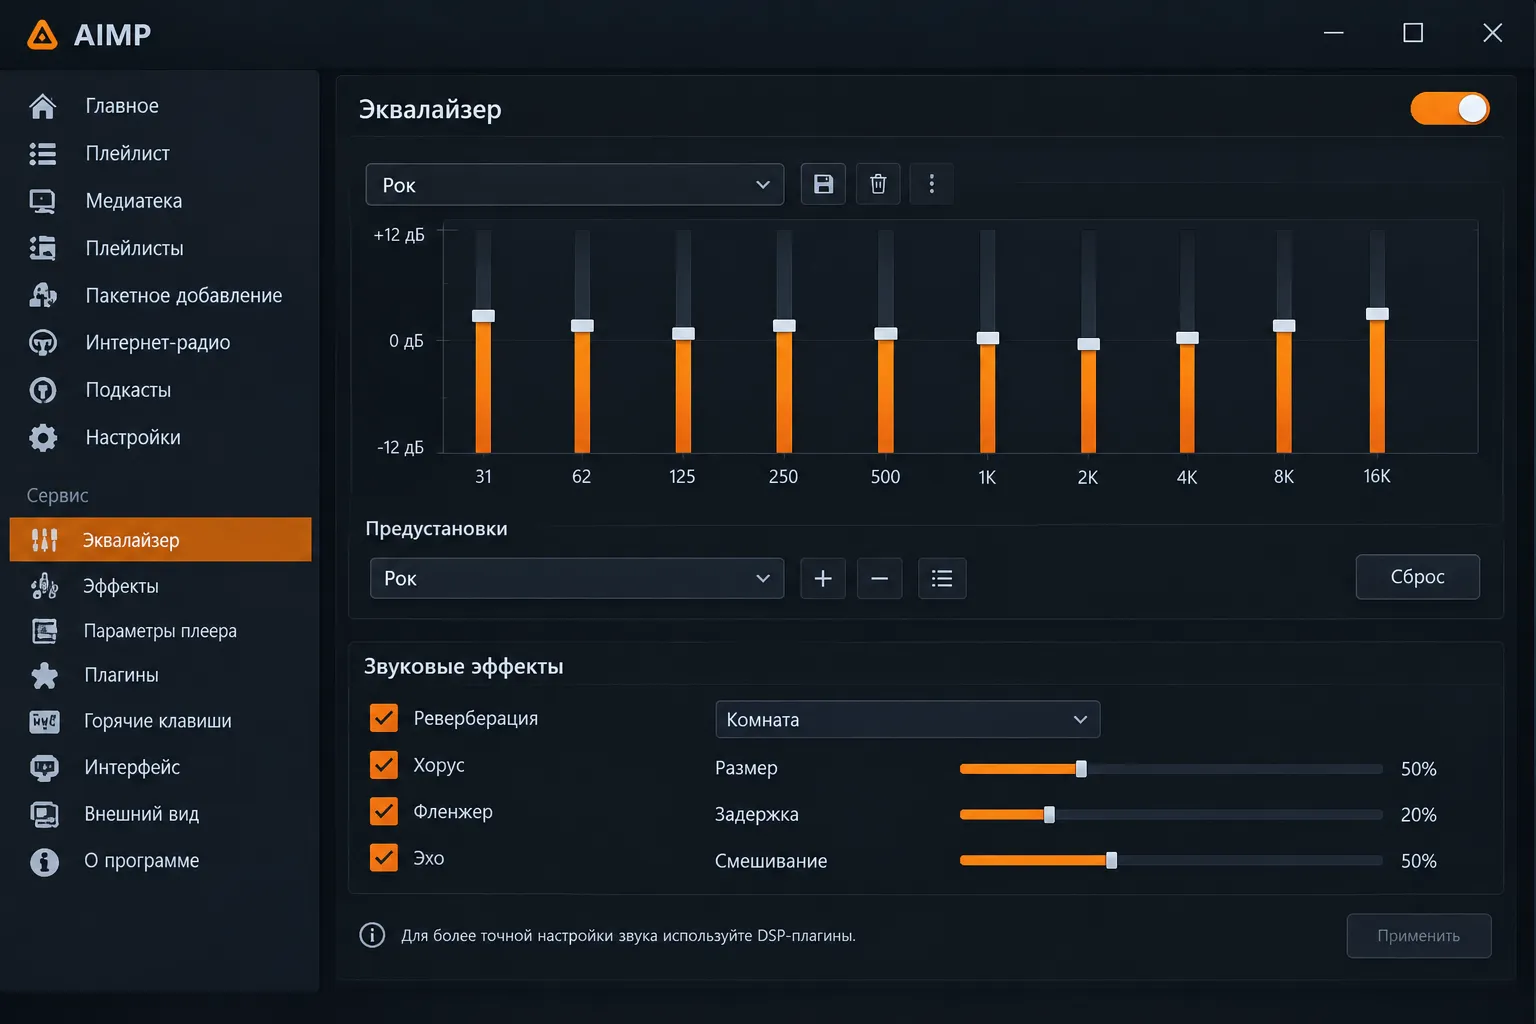Click the Настройки gear icon
Viewport: 1536px width, 1024px height.
click(x=43, y=437)
